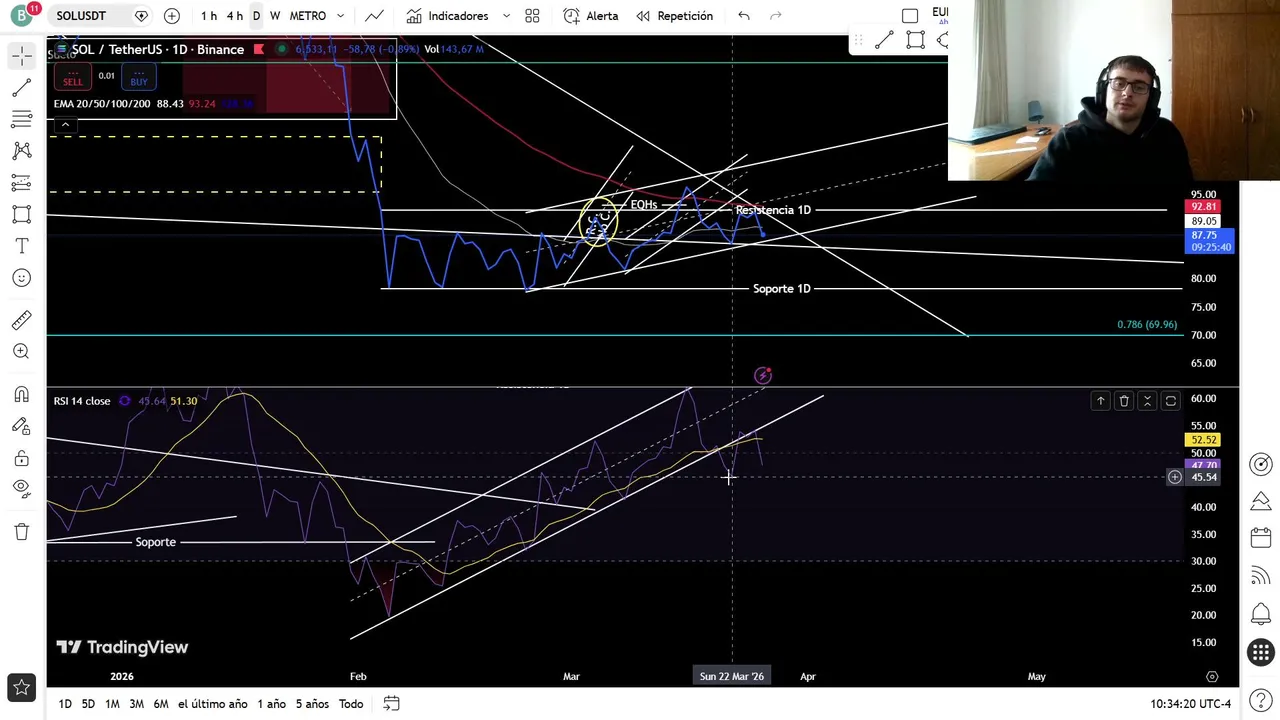
Task: Open the layout square selector icon
Action: [x=910, y=16]
